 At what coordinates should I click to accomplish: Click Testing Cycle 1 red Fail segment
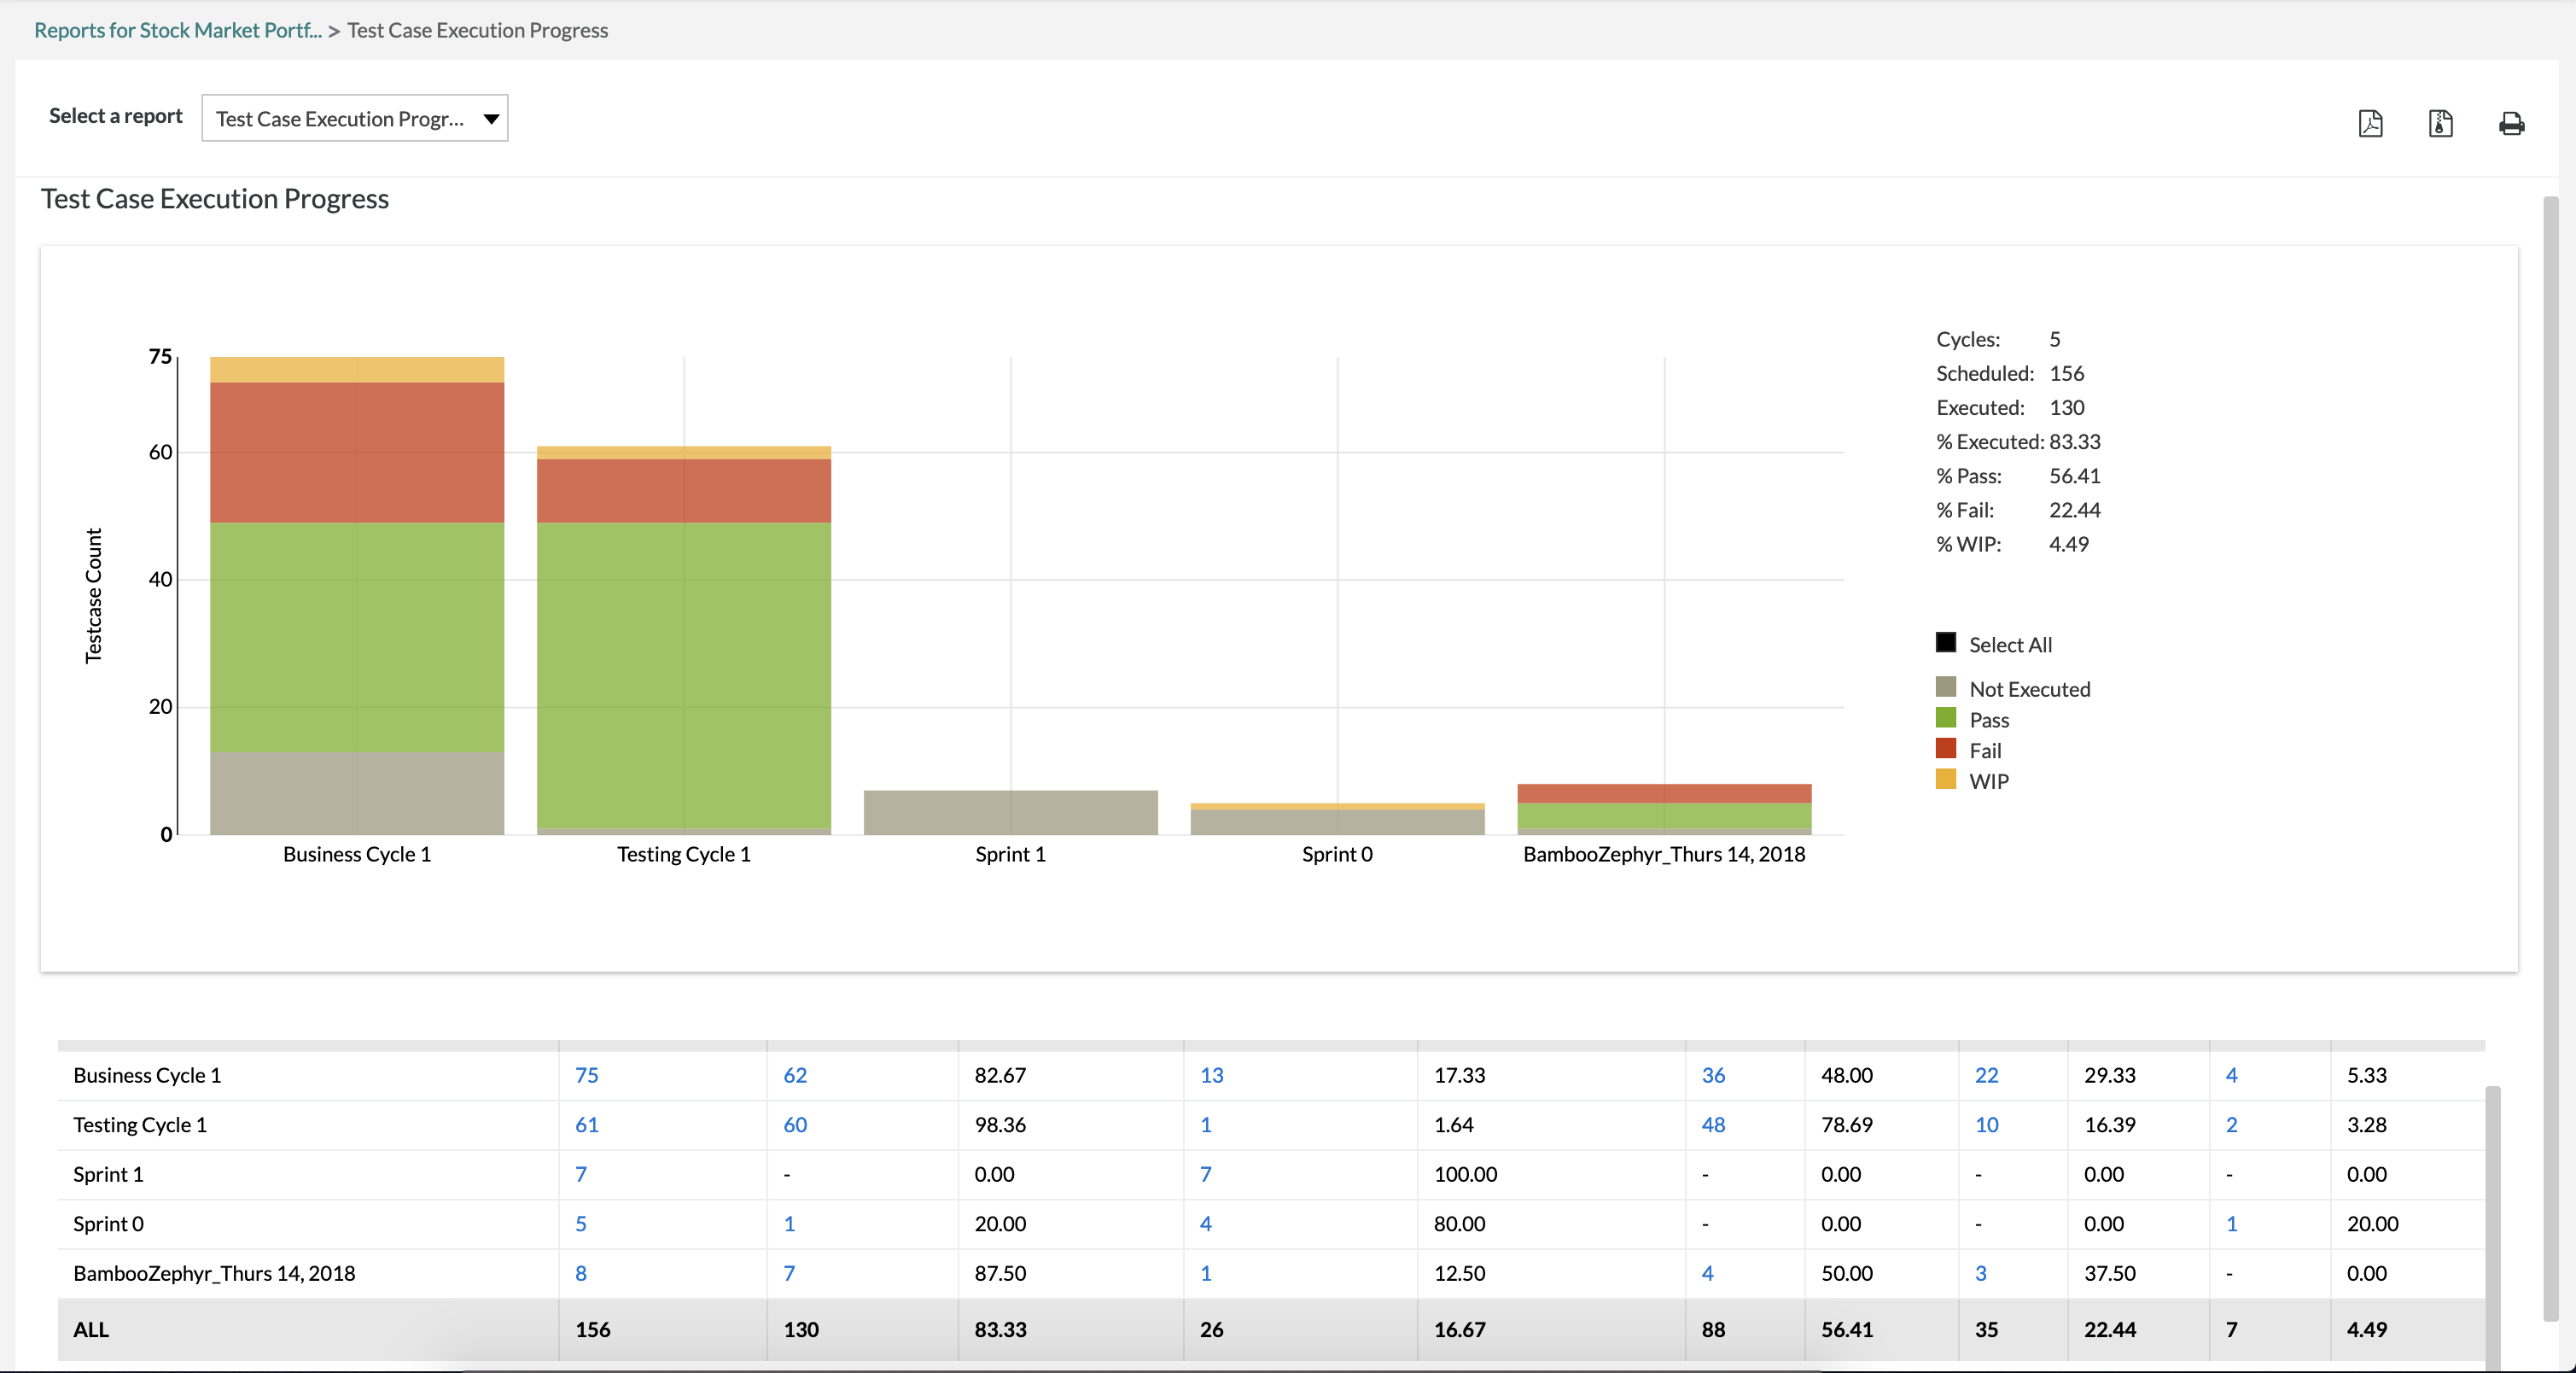pos(683,490)
